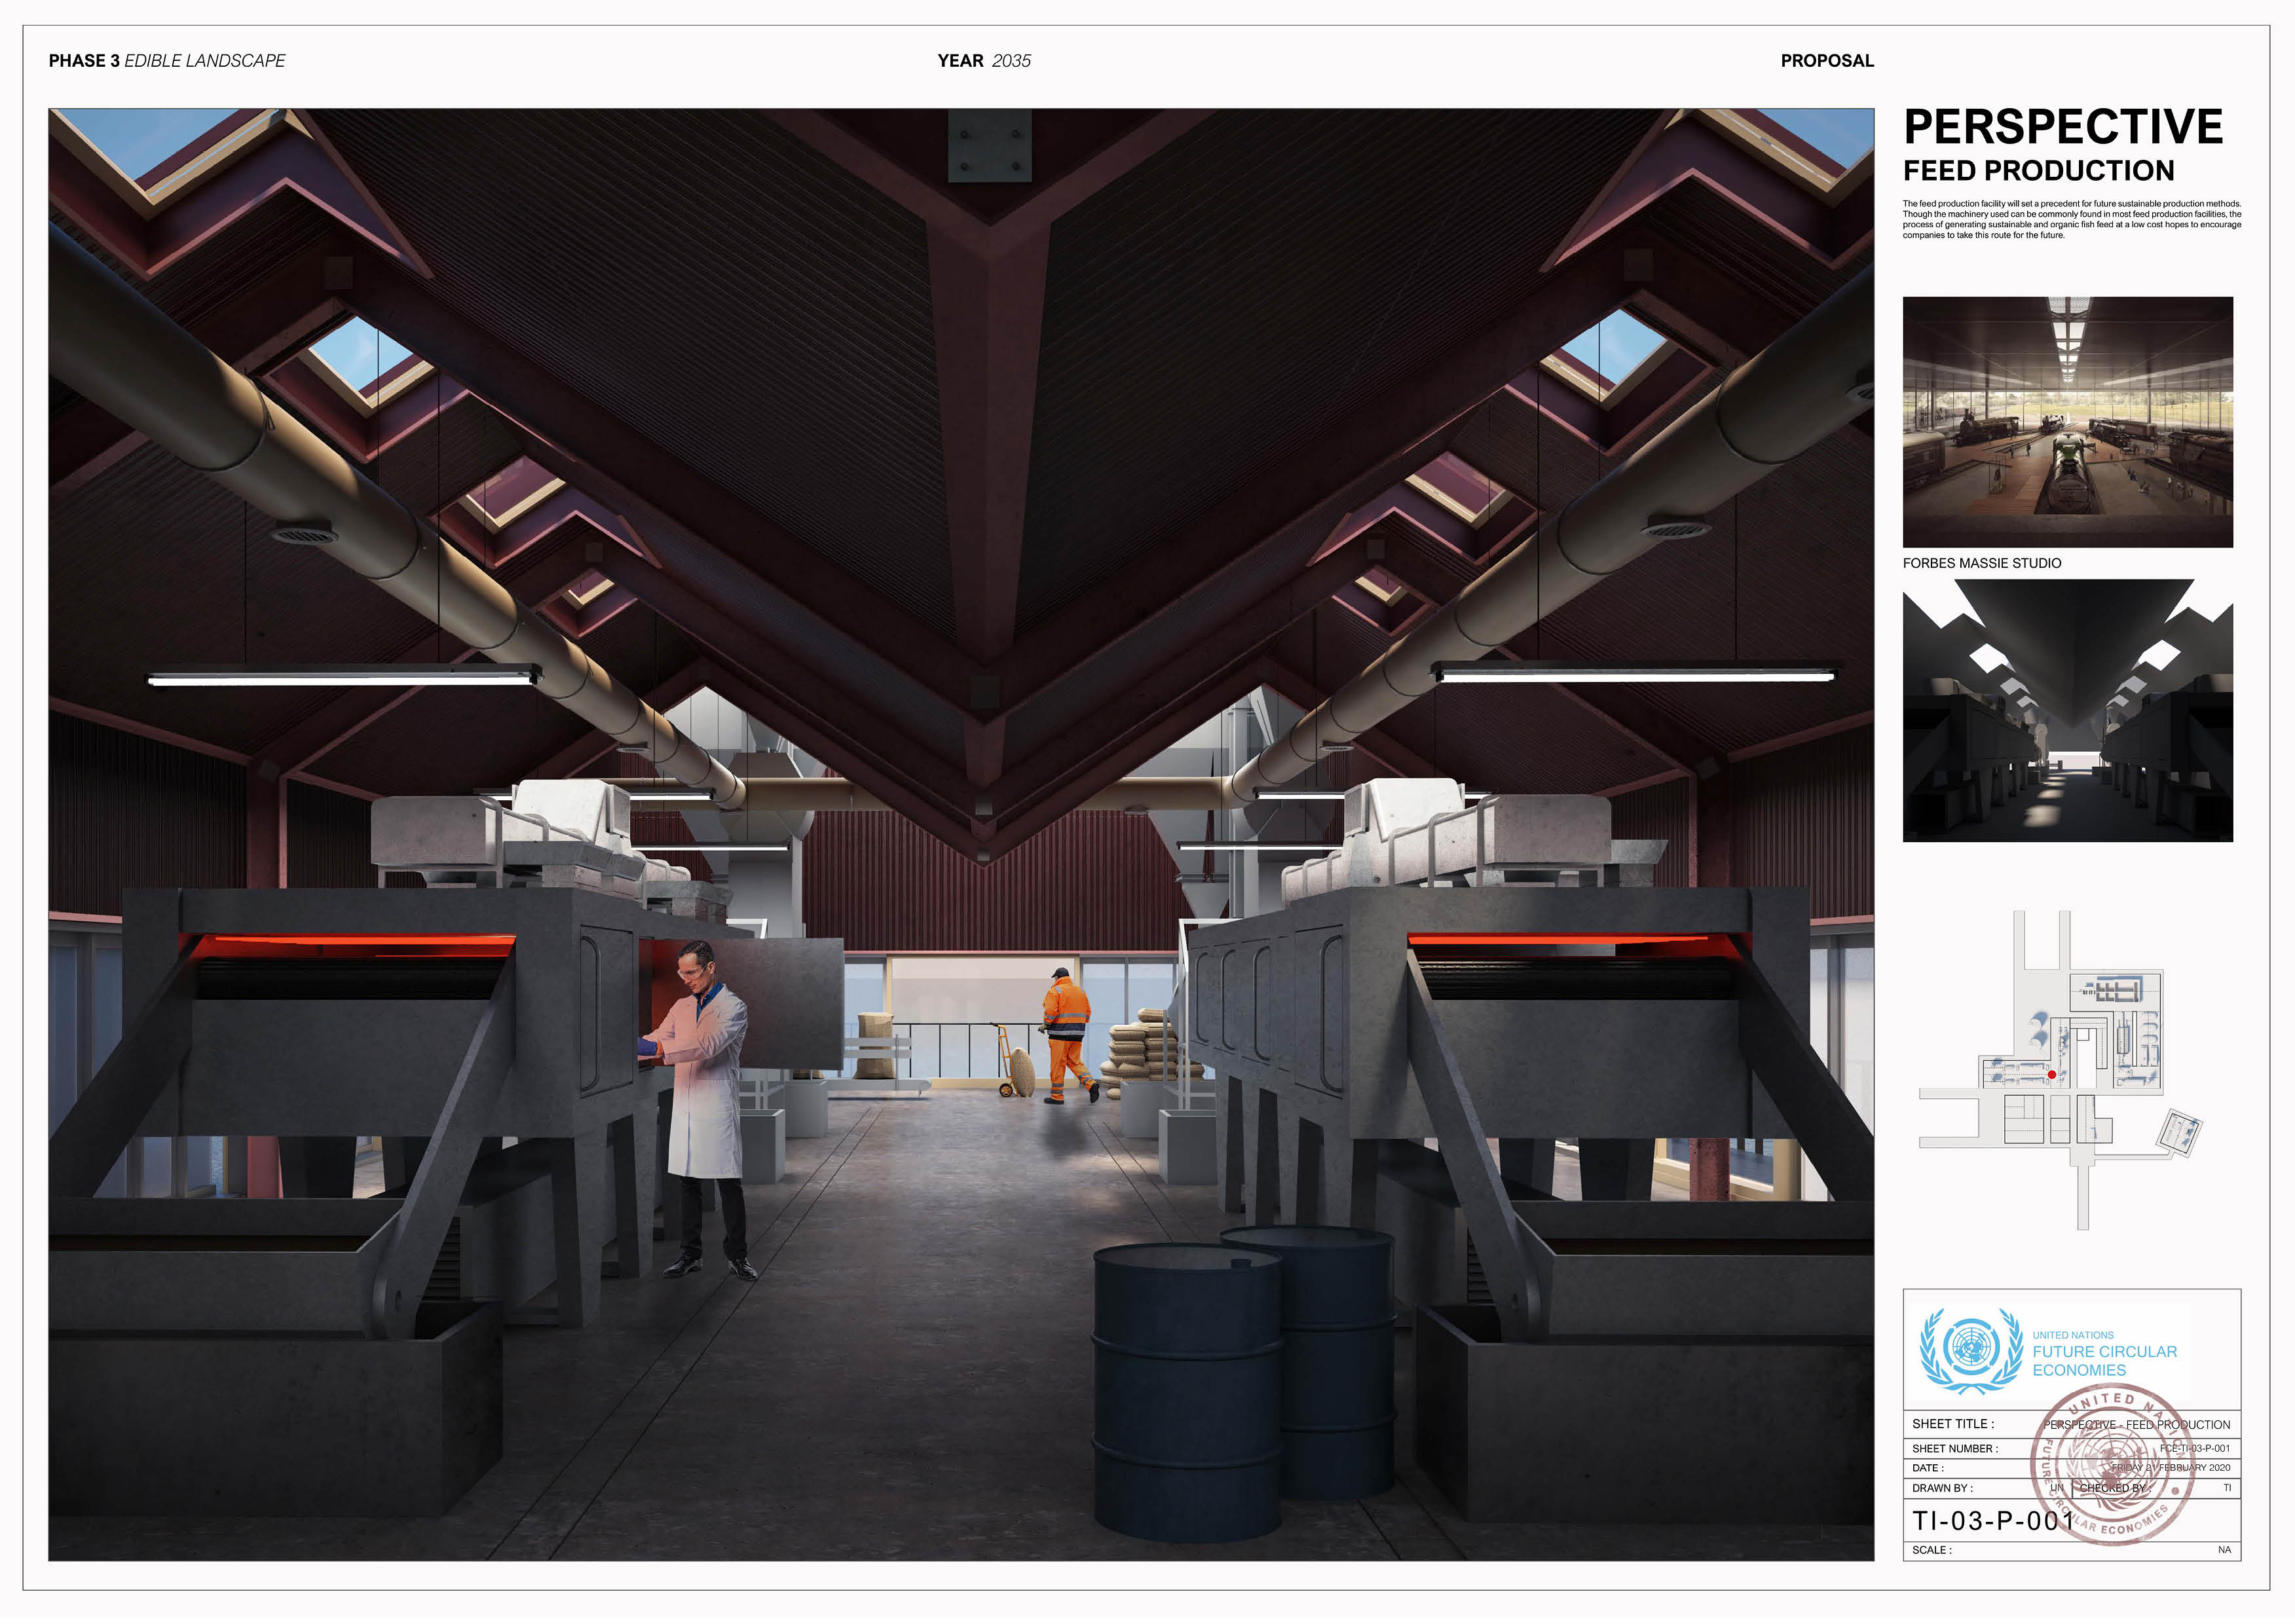Click the YEAR 2035 header label
Image resolution: width=2295 pixels, height=1624 pixels.
click(x=984, y=61)
